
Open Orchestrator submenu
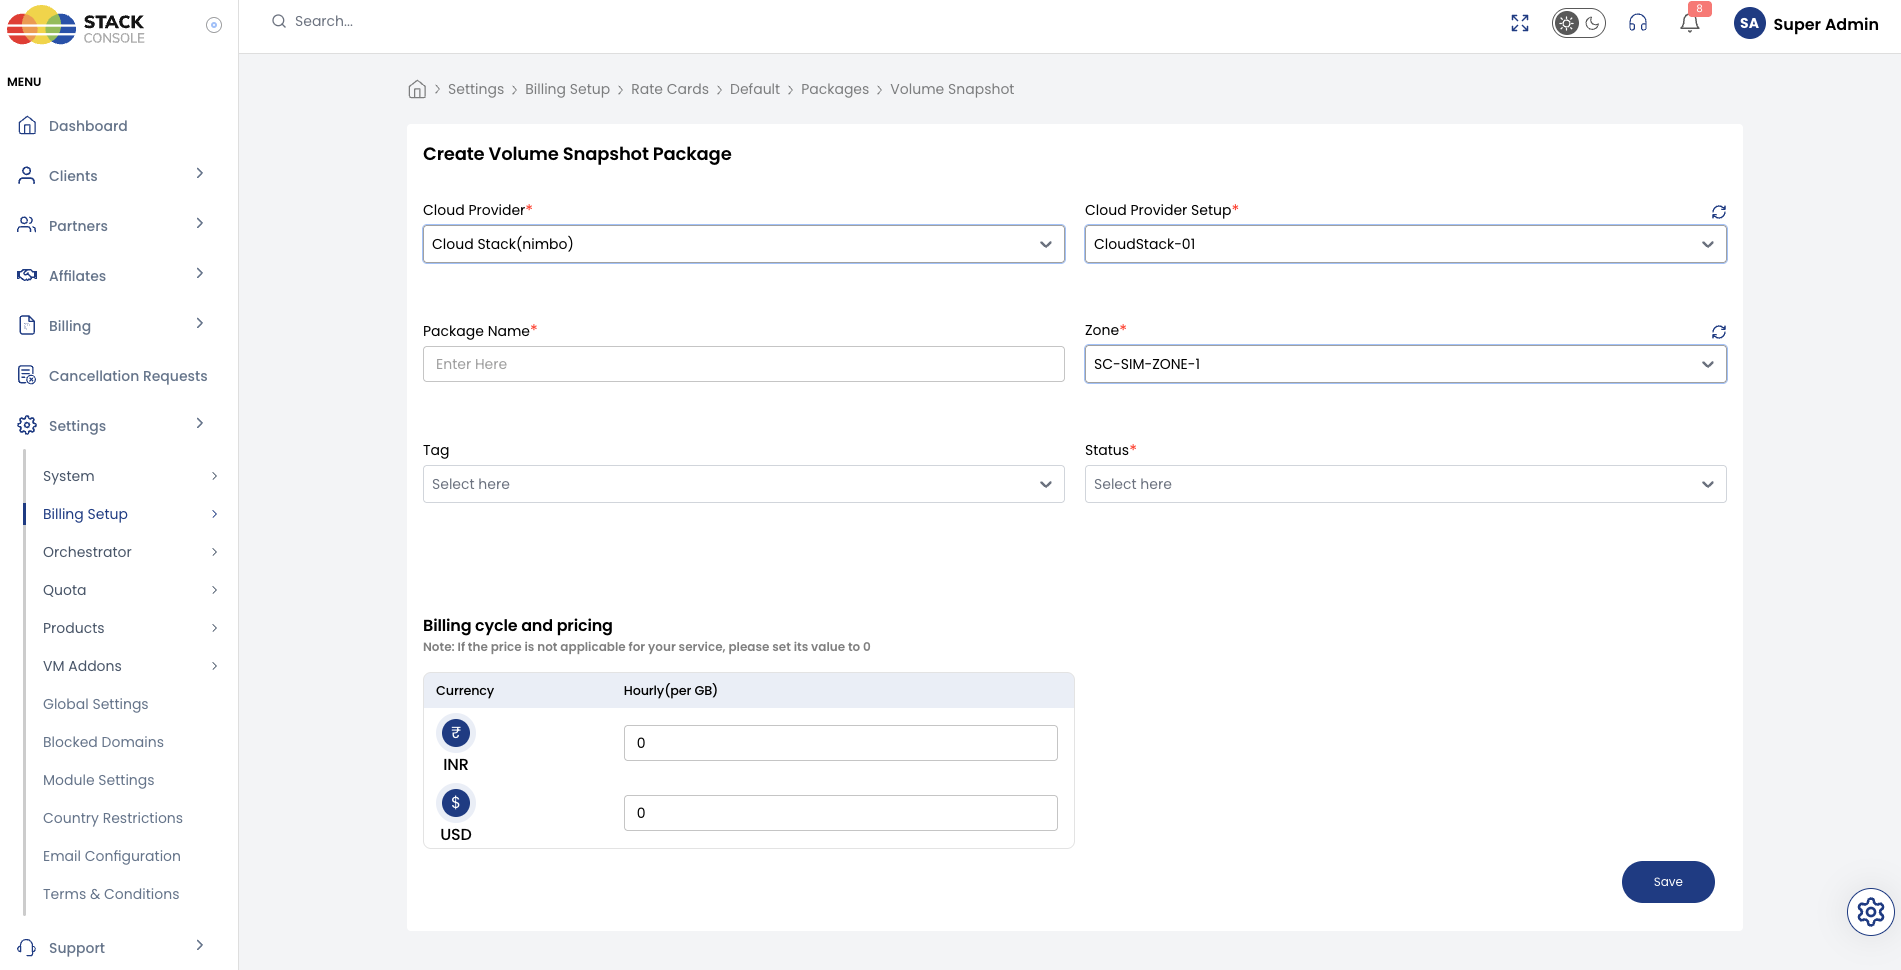(87, 552)
